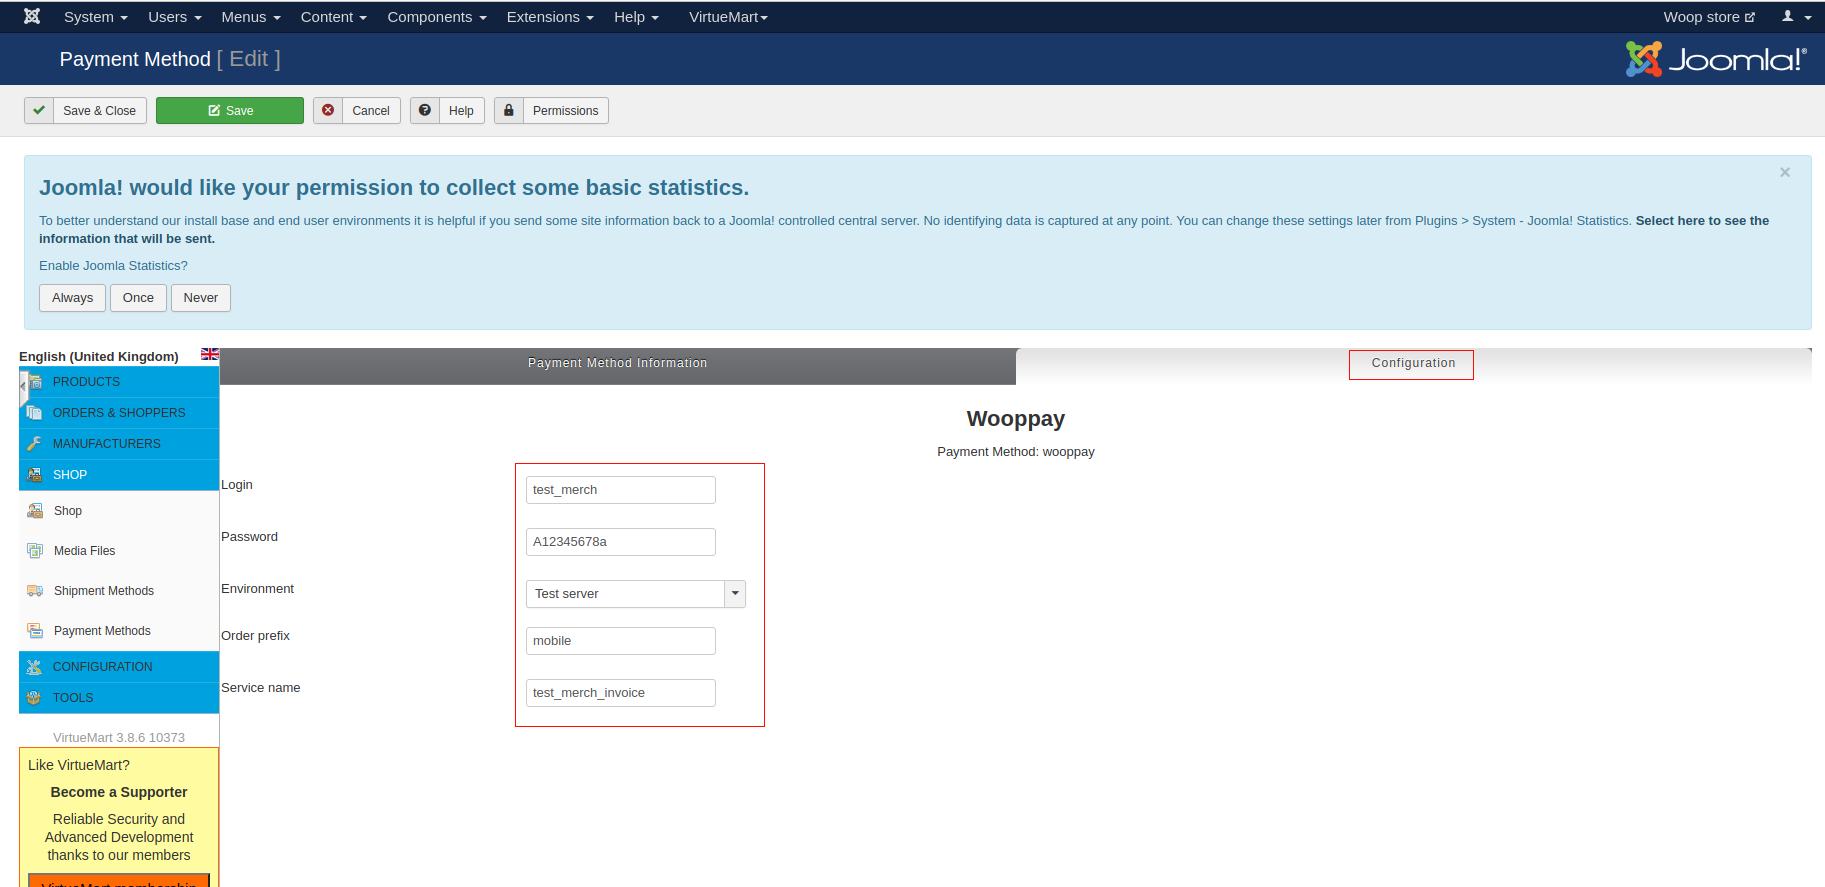The width and height of the screenshot is (1825, 887).
Task: Expand the CONFIGURATION menu section
Action: 119,667
